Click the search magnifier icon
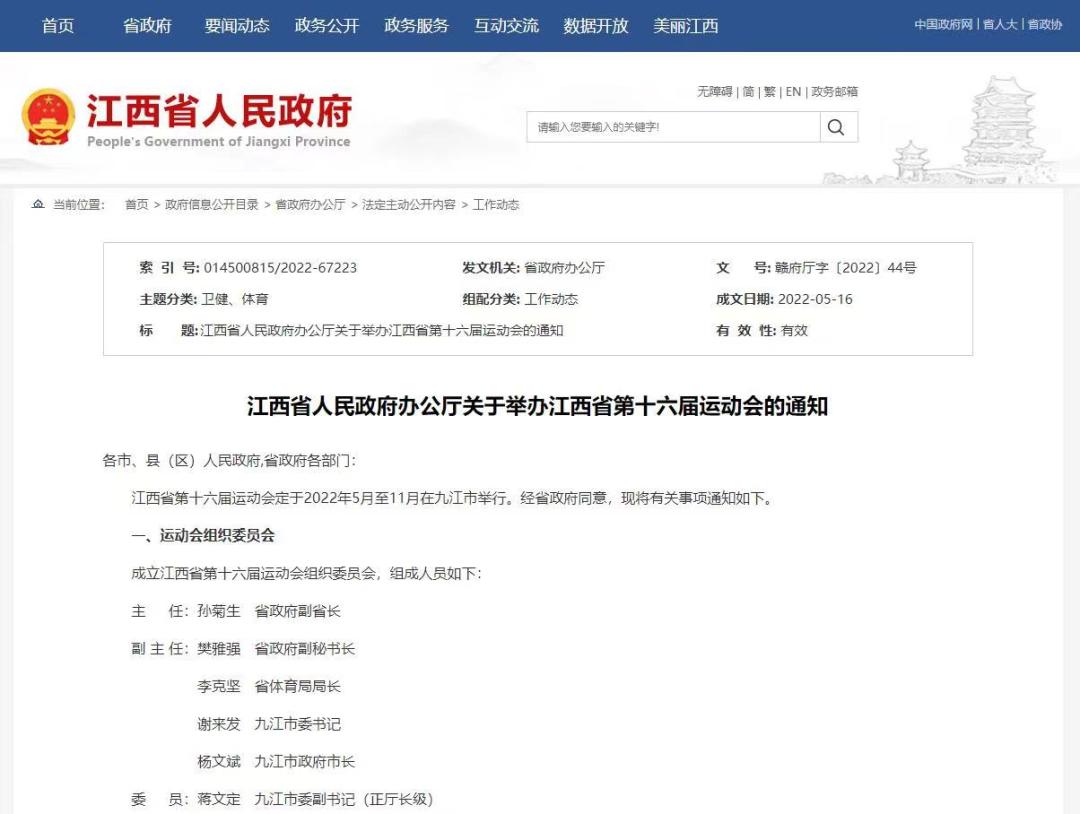Viewport: 1080px width, 814px height. click(837, 126)
